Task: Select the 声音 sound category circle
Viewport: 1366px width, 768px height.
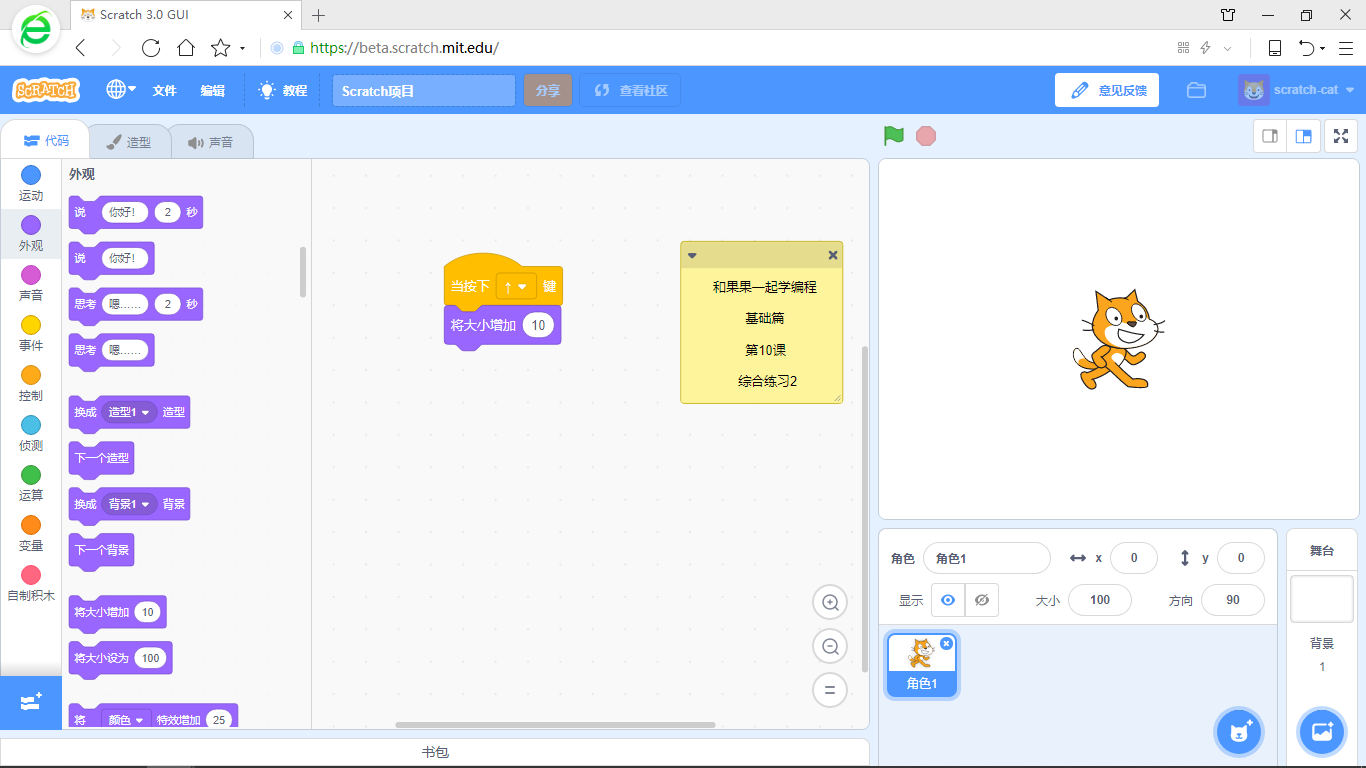Action: [31, 275]
